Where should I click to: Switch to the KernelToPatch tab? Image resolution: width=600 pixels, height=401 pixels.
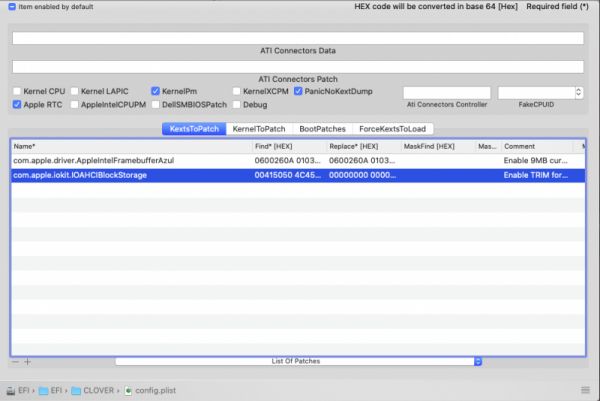pyautogui.click(x=259, y=129)
